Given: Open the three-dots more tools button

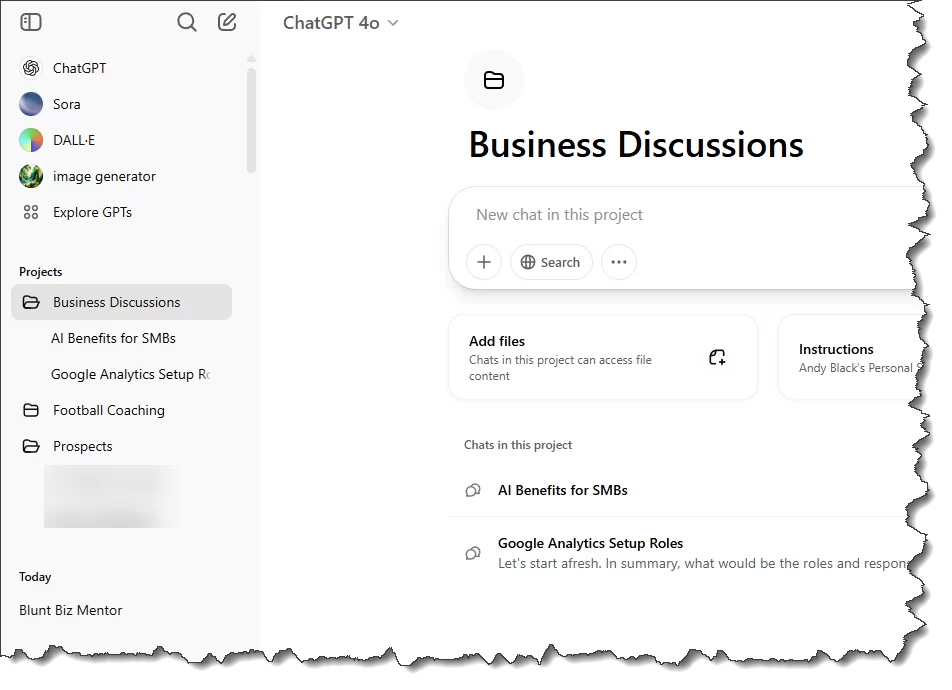Looking at the screenshot, I should 619,262.
